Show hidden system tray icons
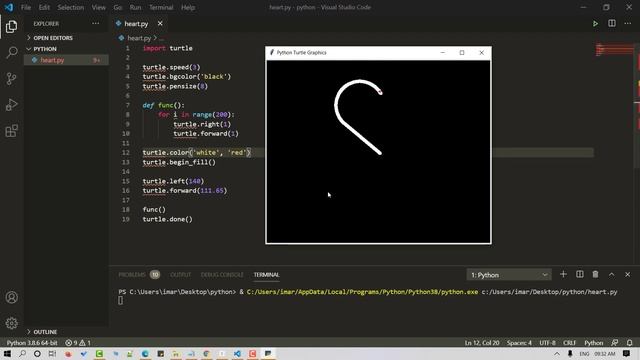 557,353
